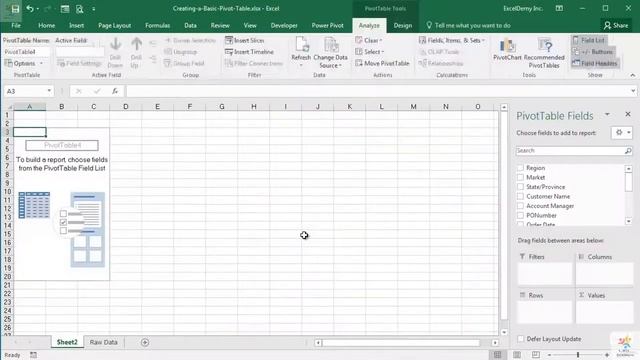The height and width of the screenshot is (360, 640).
Task: Switch to Page Break Preview in status bar
Action: 536,355
